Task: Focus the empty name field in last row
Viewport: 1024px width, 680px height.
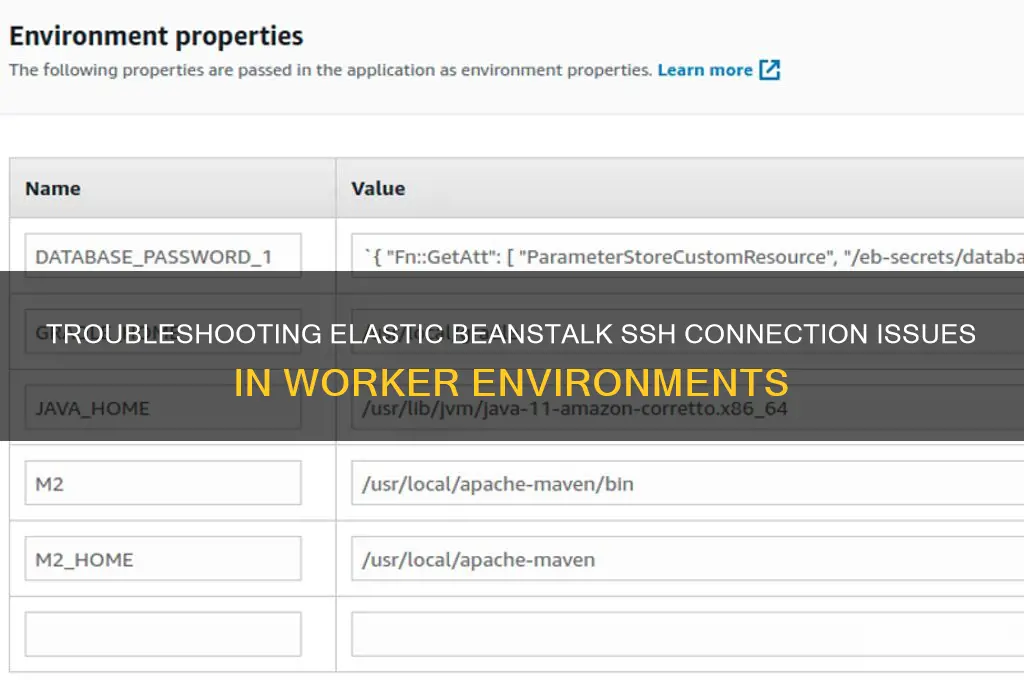Action: click(163, 634)
